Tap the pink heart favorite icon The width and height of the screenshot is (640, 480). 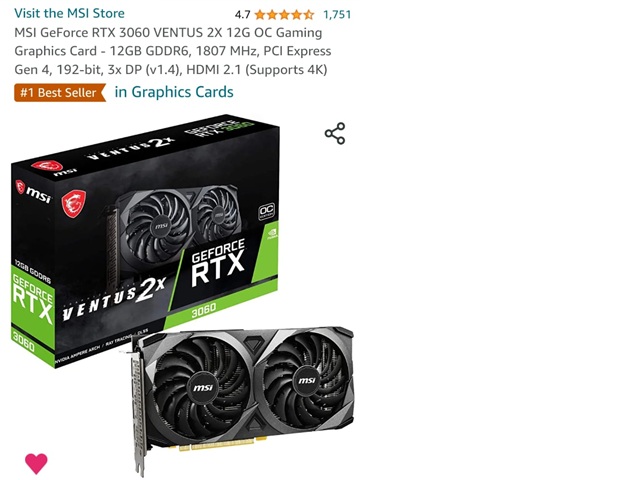pyautogui.click(x=36, y=463)
